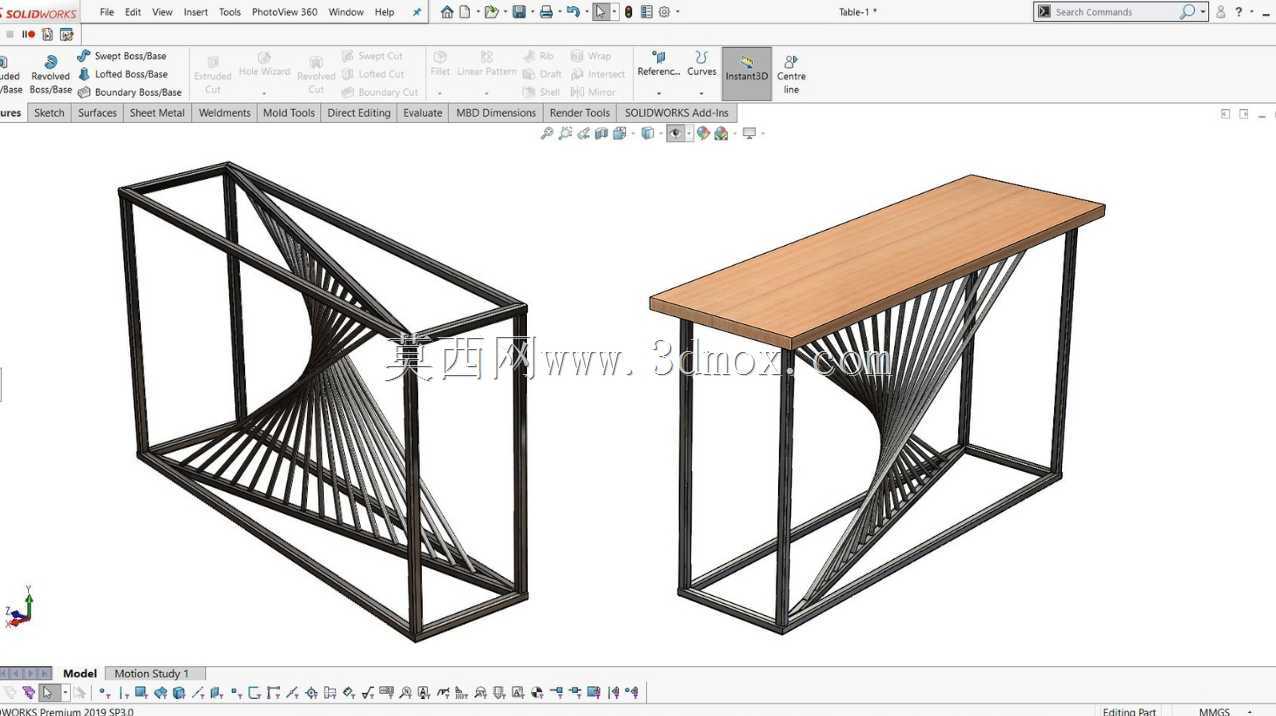Click the Home icon in the title toolbar
The image size is (1276, 716).
pos(447,12)
